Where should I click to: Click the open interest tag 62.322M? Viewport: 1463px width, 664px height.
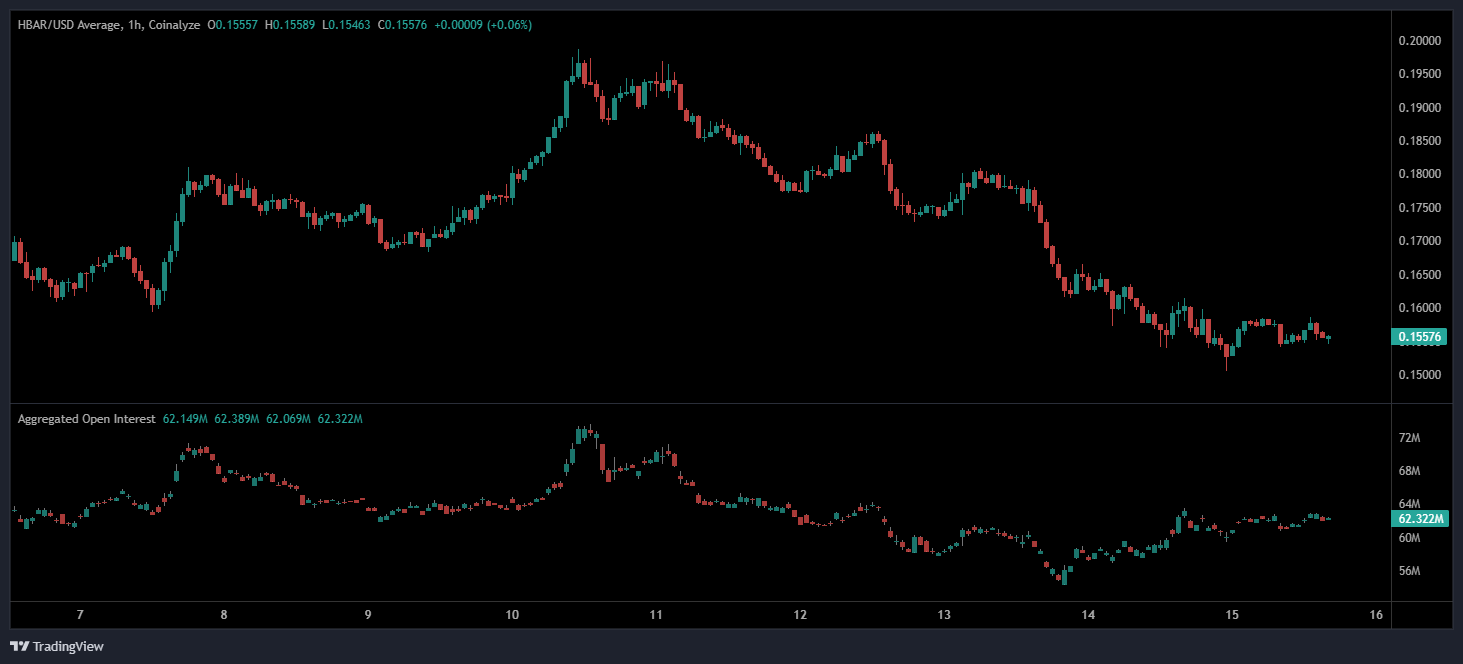click(1417, 519)
